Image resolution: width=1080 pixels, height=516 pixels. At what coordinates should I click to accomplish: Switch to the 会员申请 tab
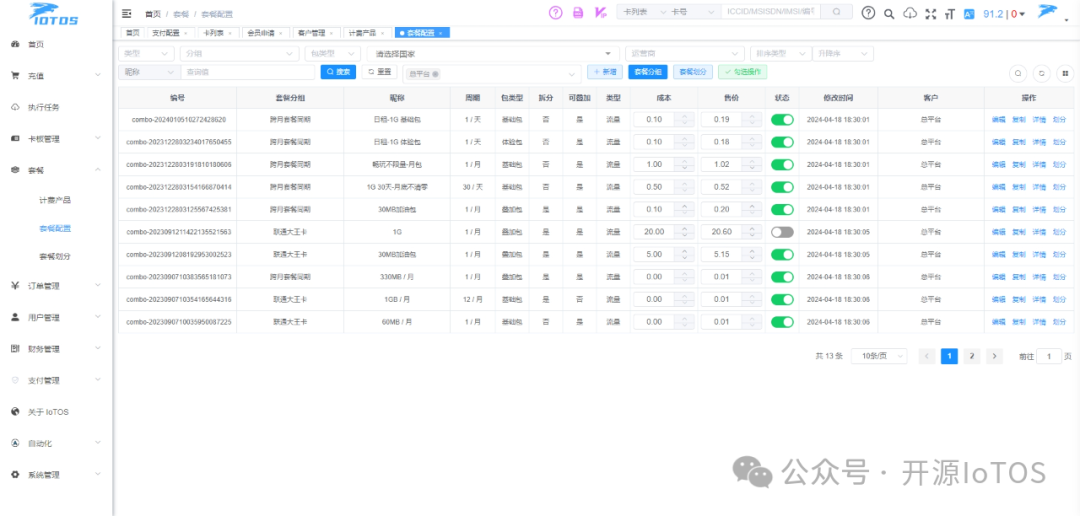[x=265, y=33]
